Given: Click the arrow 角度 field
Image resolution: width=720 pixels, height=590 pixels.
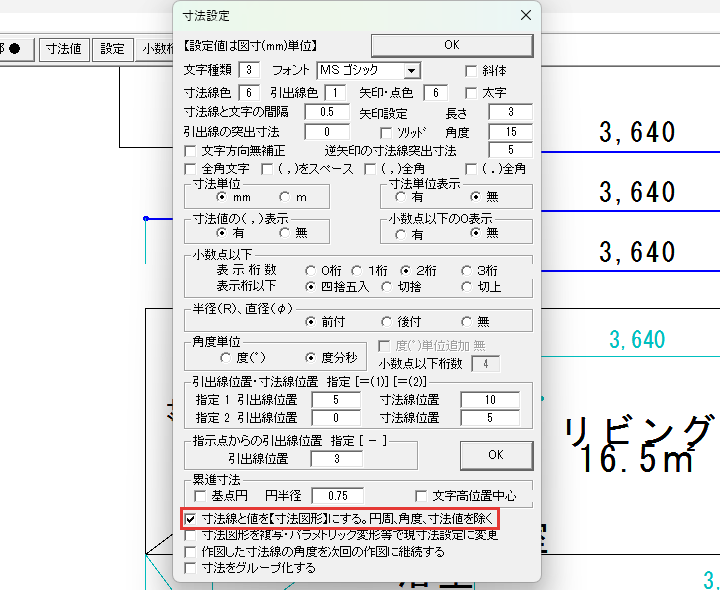Looking at the screenshot, I should point(511,132).
